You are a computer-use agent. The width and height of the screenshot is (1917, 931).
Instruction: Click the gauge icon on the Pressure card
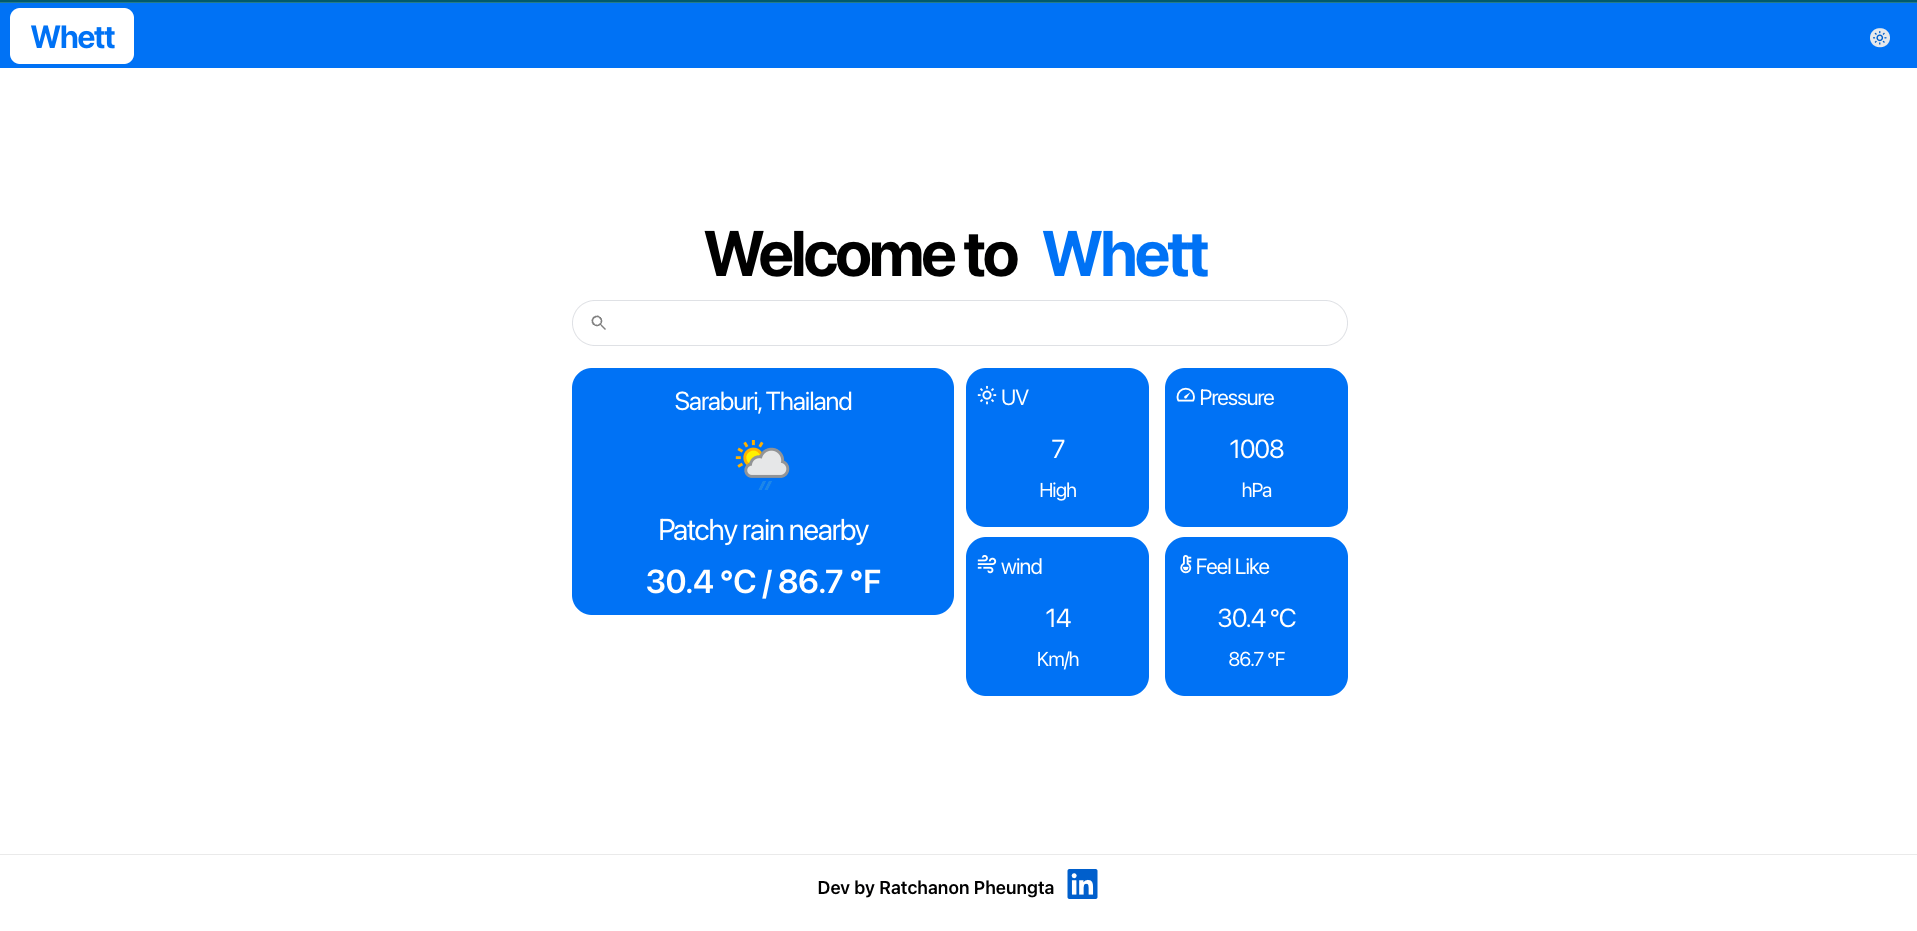click(1186, 395)
